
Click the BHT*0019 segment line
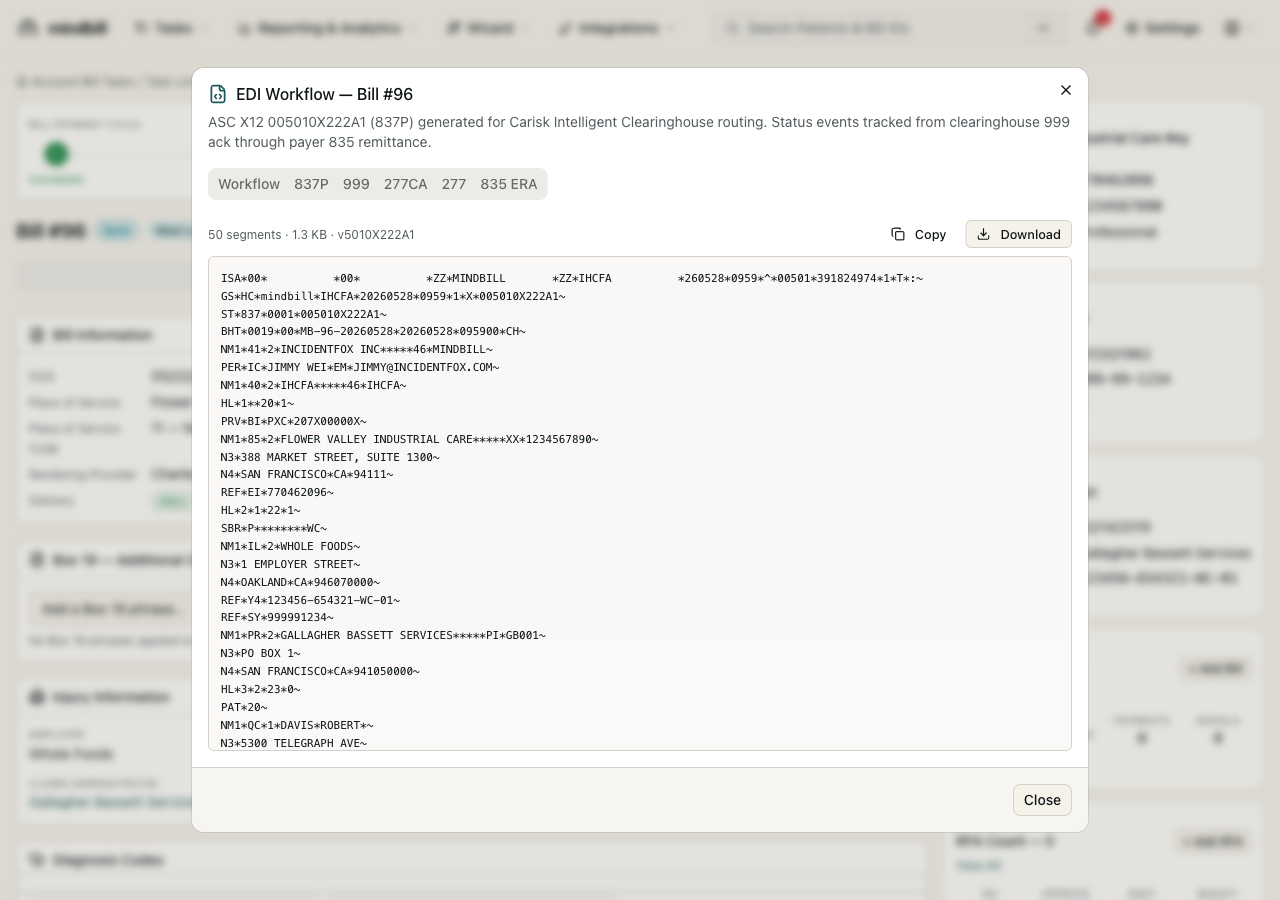[373, 332]
